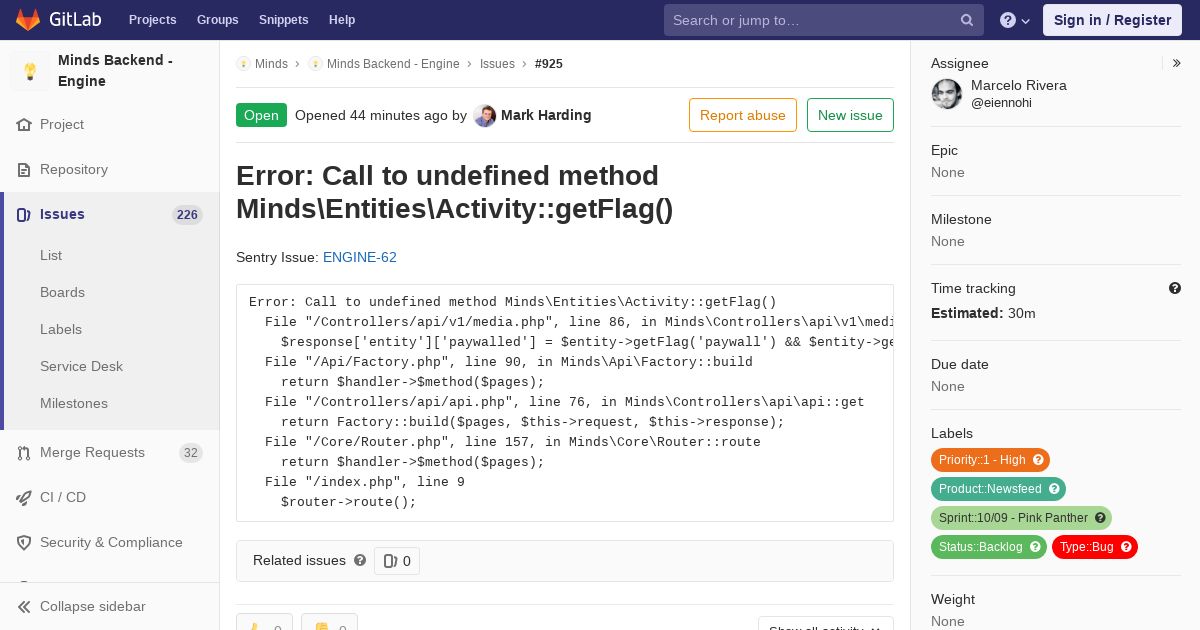This screenshot has width=1200, height=630.
Task: Click the Security & Compliance shield icon
Action: coord(24,543)
